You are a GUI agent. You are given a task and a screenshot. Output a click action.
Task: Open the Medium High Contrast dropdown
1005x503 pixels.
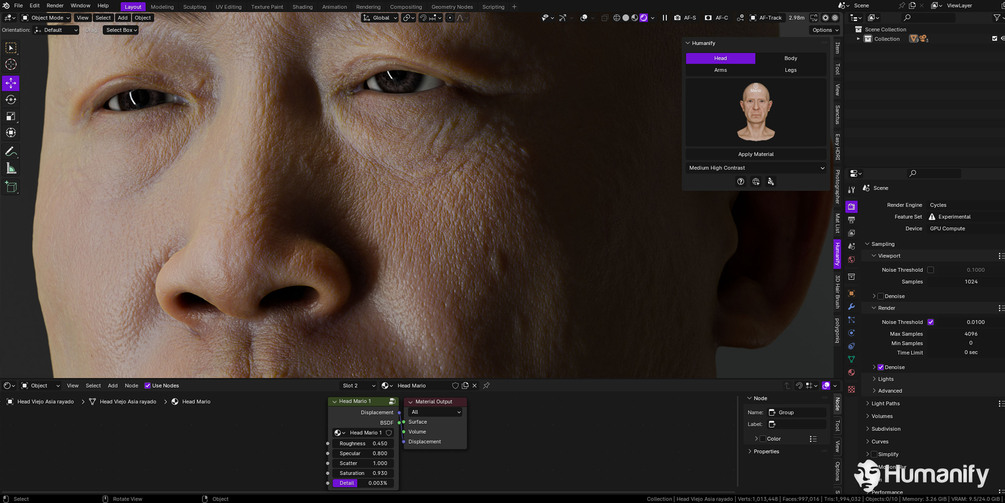tap(756, 168)
